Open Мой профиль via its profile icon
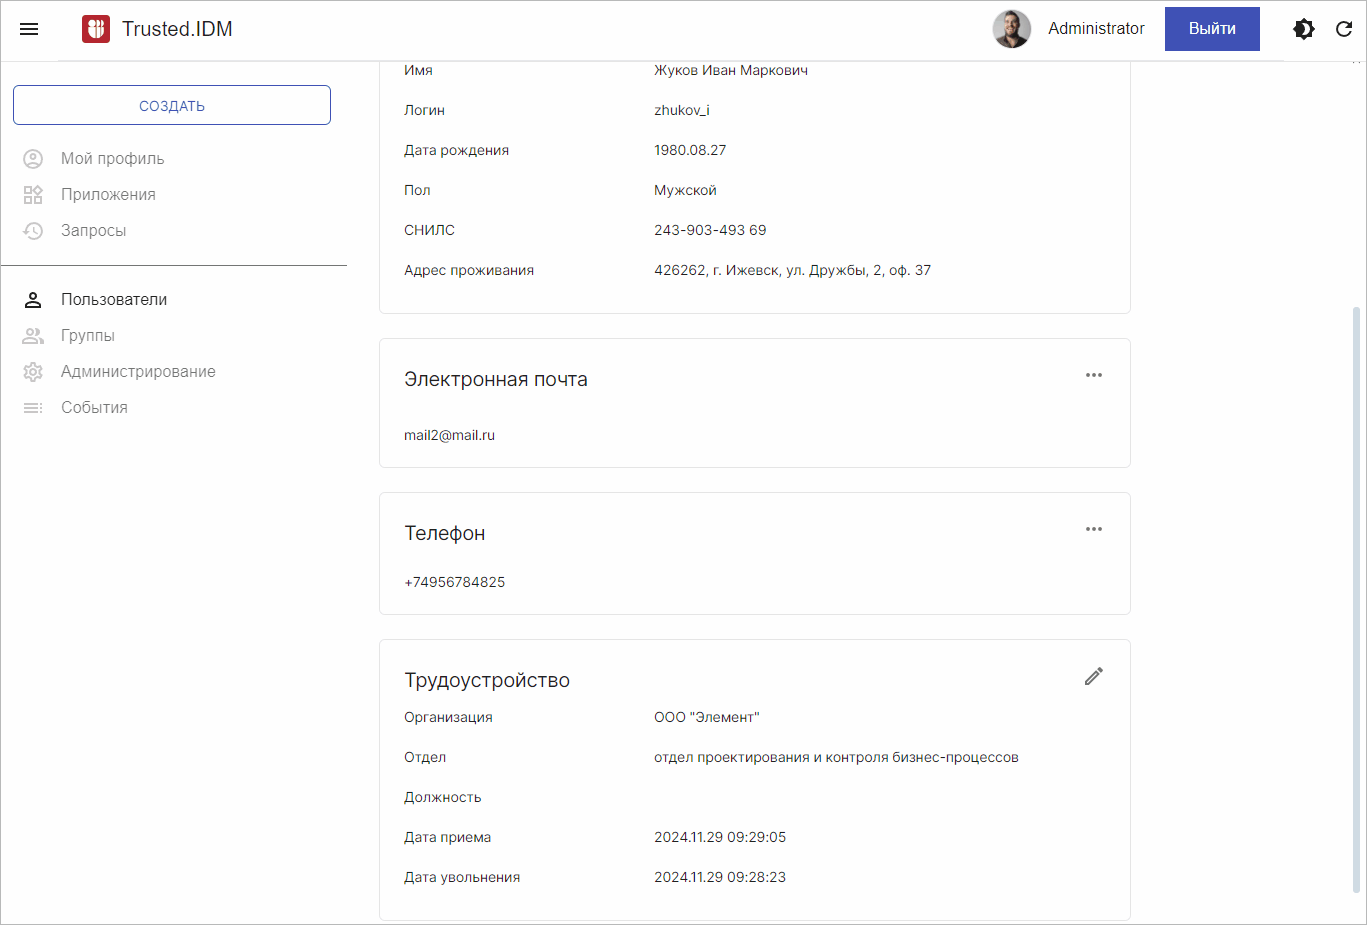The width and height of the screenshot is (1367, 925). (33, 158)
